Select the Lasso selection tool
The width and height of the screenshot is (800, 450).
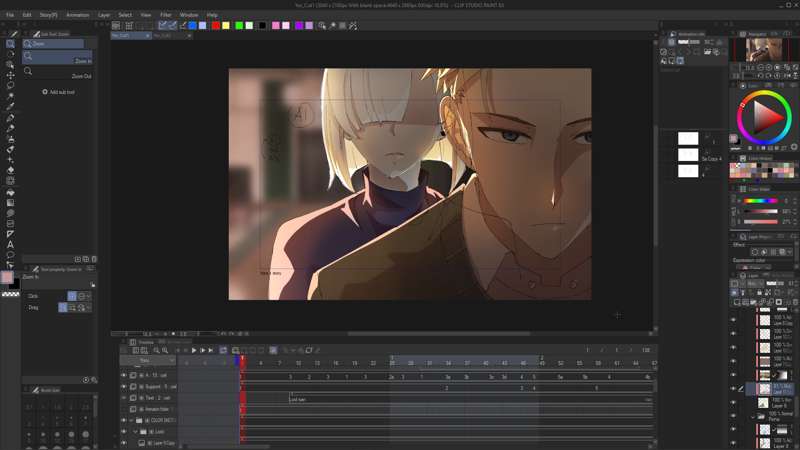pos(10,86)
